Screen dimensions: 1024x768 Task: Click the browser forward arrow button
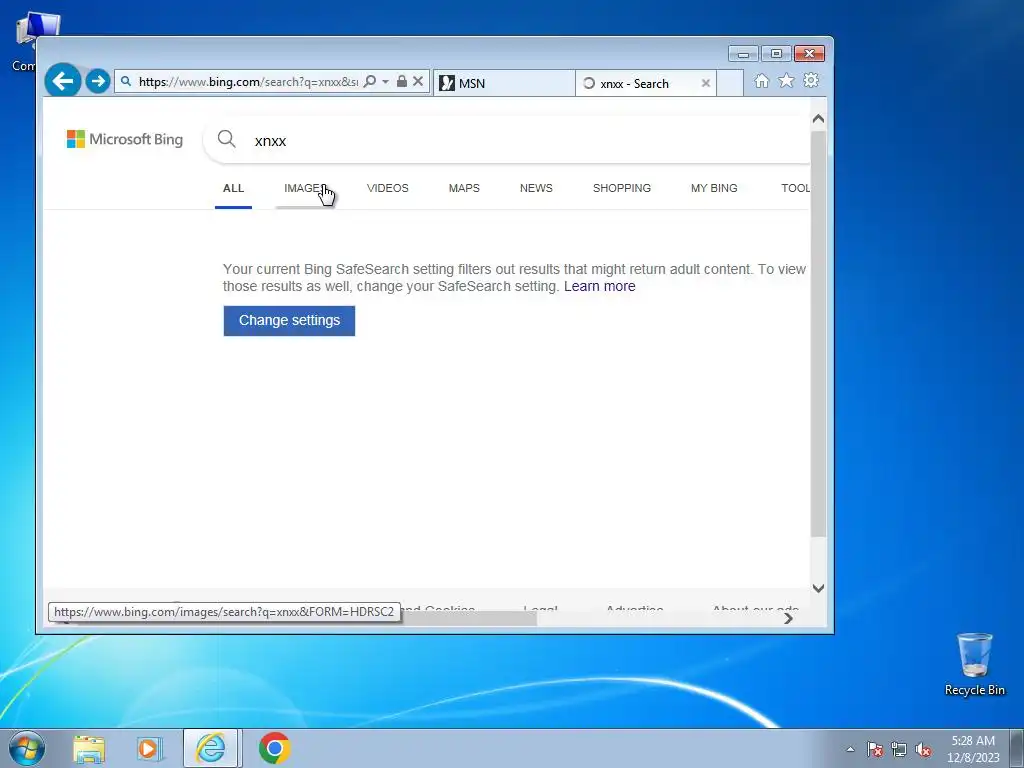click(x=98, y=81)
